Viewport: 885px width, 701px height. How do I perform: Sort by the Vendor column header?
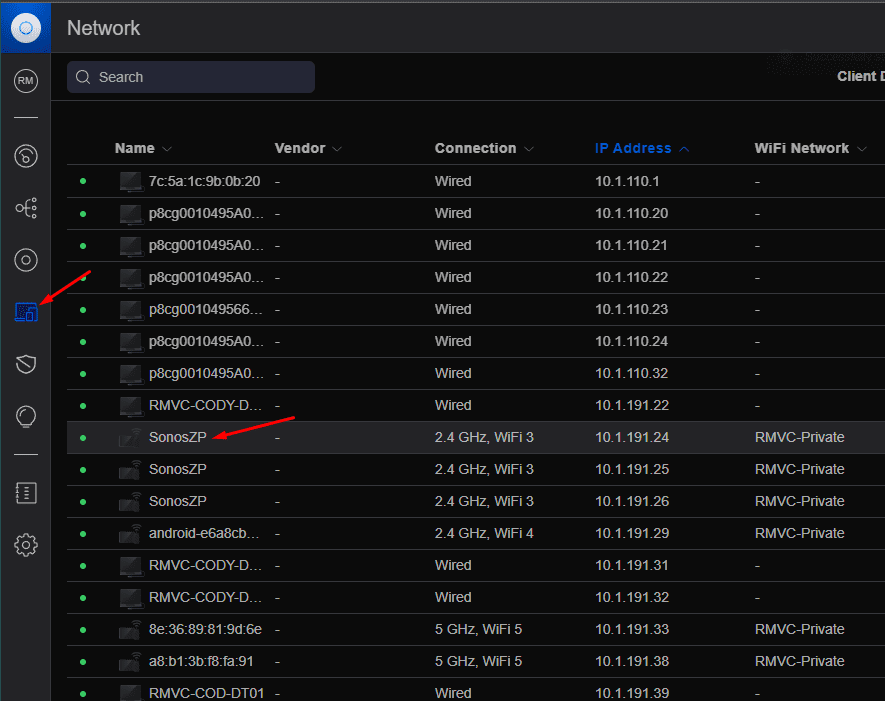tap(308, 148)
